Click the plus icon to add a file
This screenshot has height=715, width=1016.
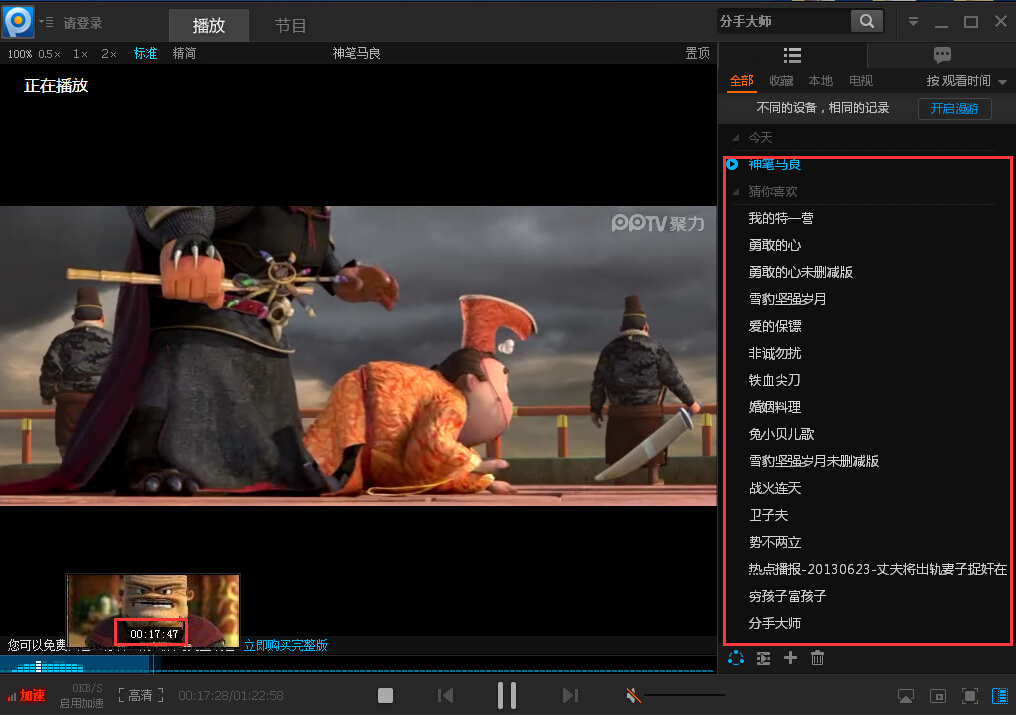coord(791,658)
